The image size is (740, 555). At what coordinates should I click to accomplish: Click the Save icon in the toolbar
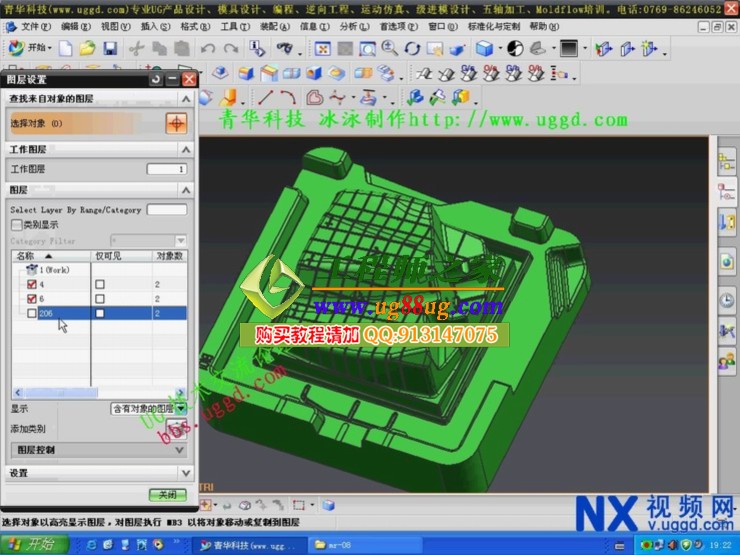[x=110, y=48]
